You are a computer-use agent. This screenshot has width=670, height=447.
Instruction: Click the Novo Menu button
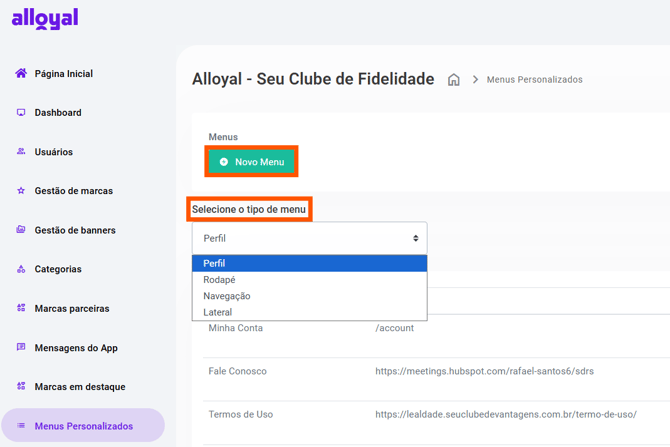(x=251, y=162)
